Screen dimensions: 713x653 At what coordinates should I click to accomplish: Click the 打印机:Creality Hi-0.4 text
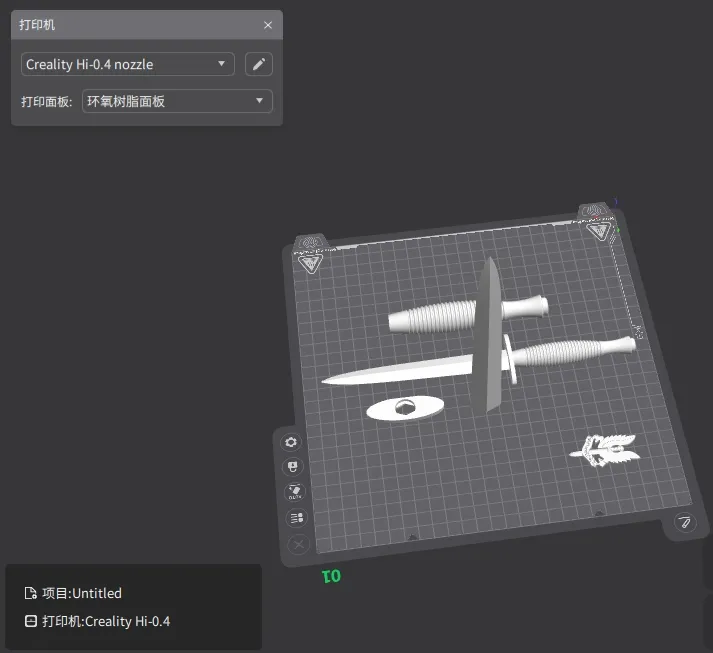pos(106,621)
